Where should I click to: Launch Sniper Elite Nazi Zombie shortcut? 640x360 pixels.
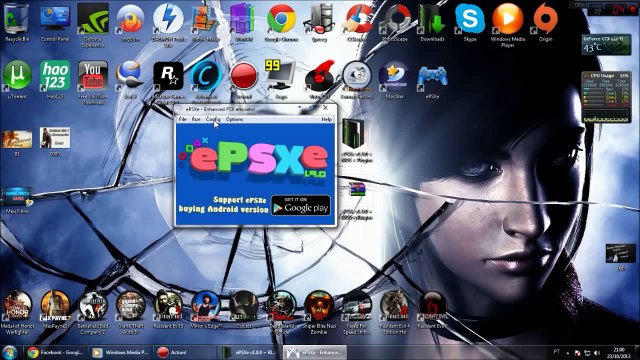point(319,312)
